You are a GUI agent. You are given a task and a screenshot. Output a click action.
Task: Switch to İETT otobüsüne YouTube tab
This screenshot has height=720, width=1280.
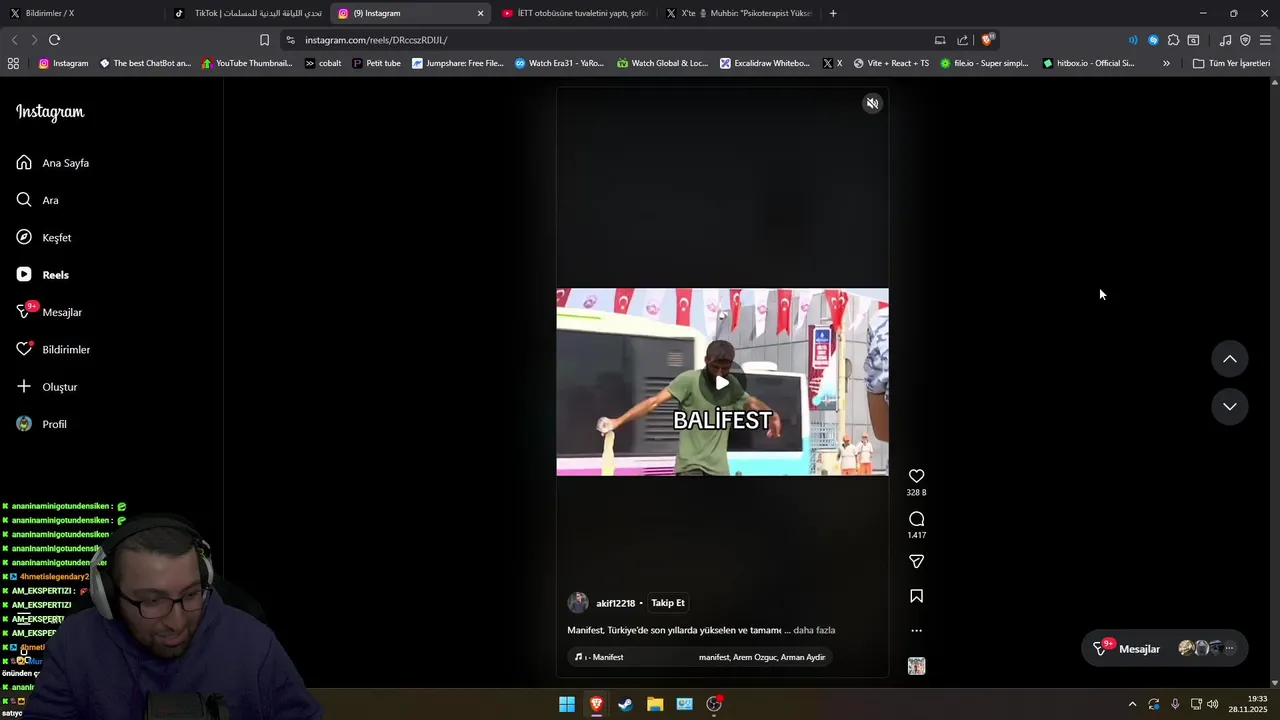coord(575,13)
